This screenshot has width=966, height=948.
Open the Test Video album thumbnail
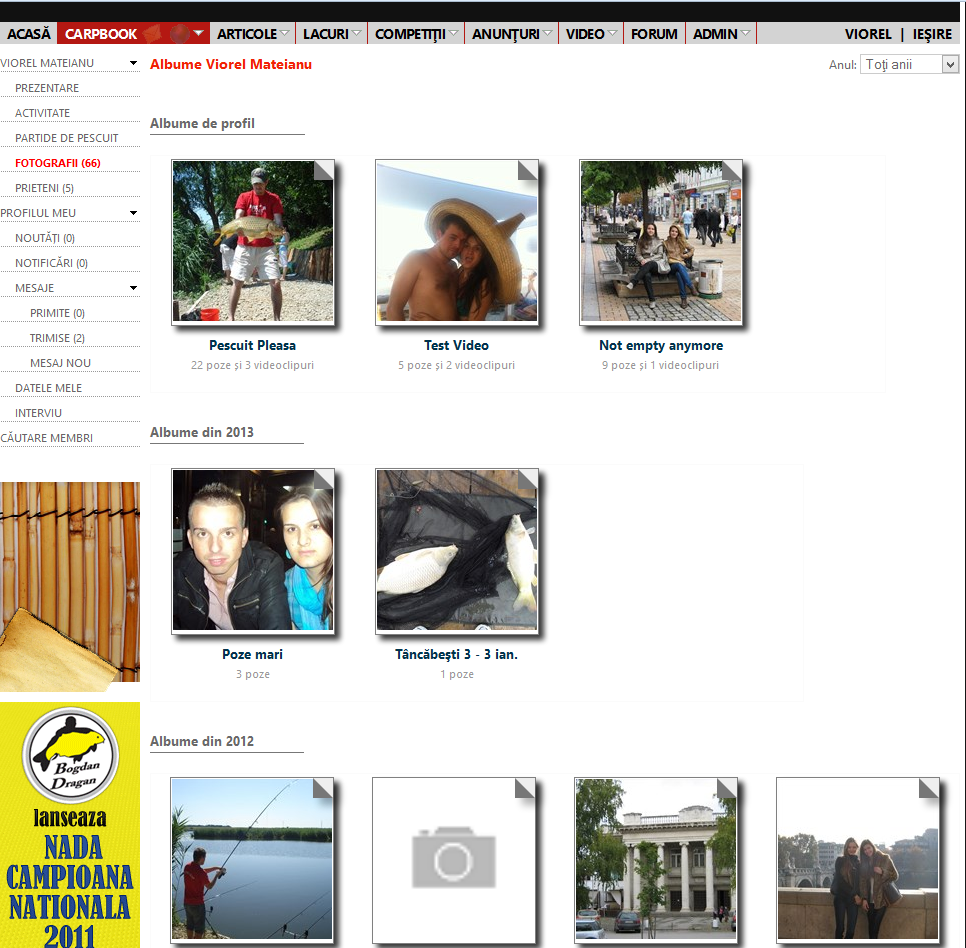pyautogui.click(x=456, y=241)
